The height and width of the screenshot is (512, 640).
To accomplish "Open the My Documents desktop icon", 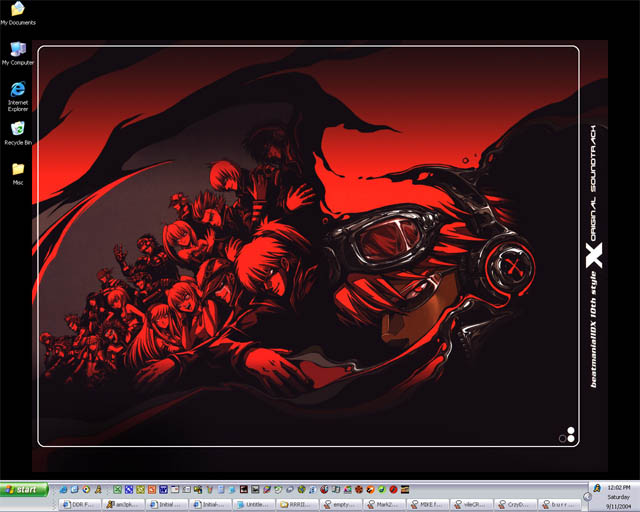I will pyautogui.click(x=18, y=13).
